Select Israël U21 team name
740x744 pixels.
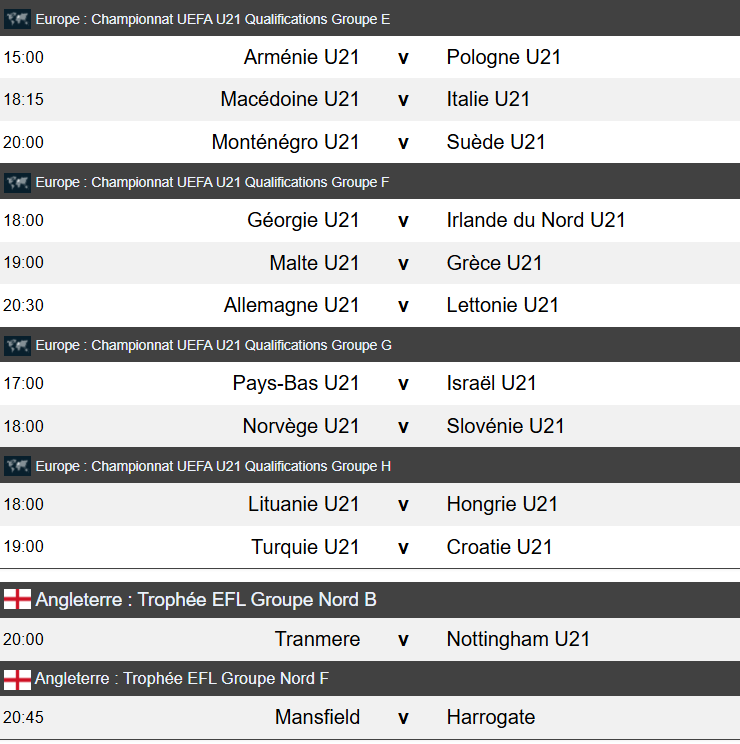point(491,383)
